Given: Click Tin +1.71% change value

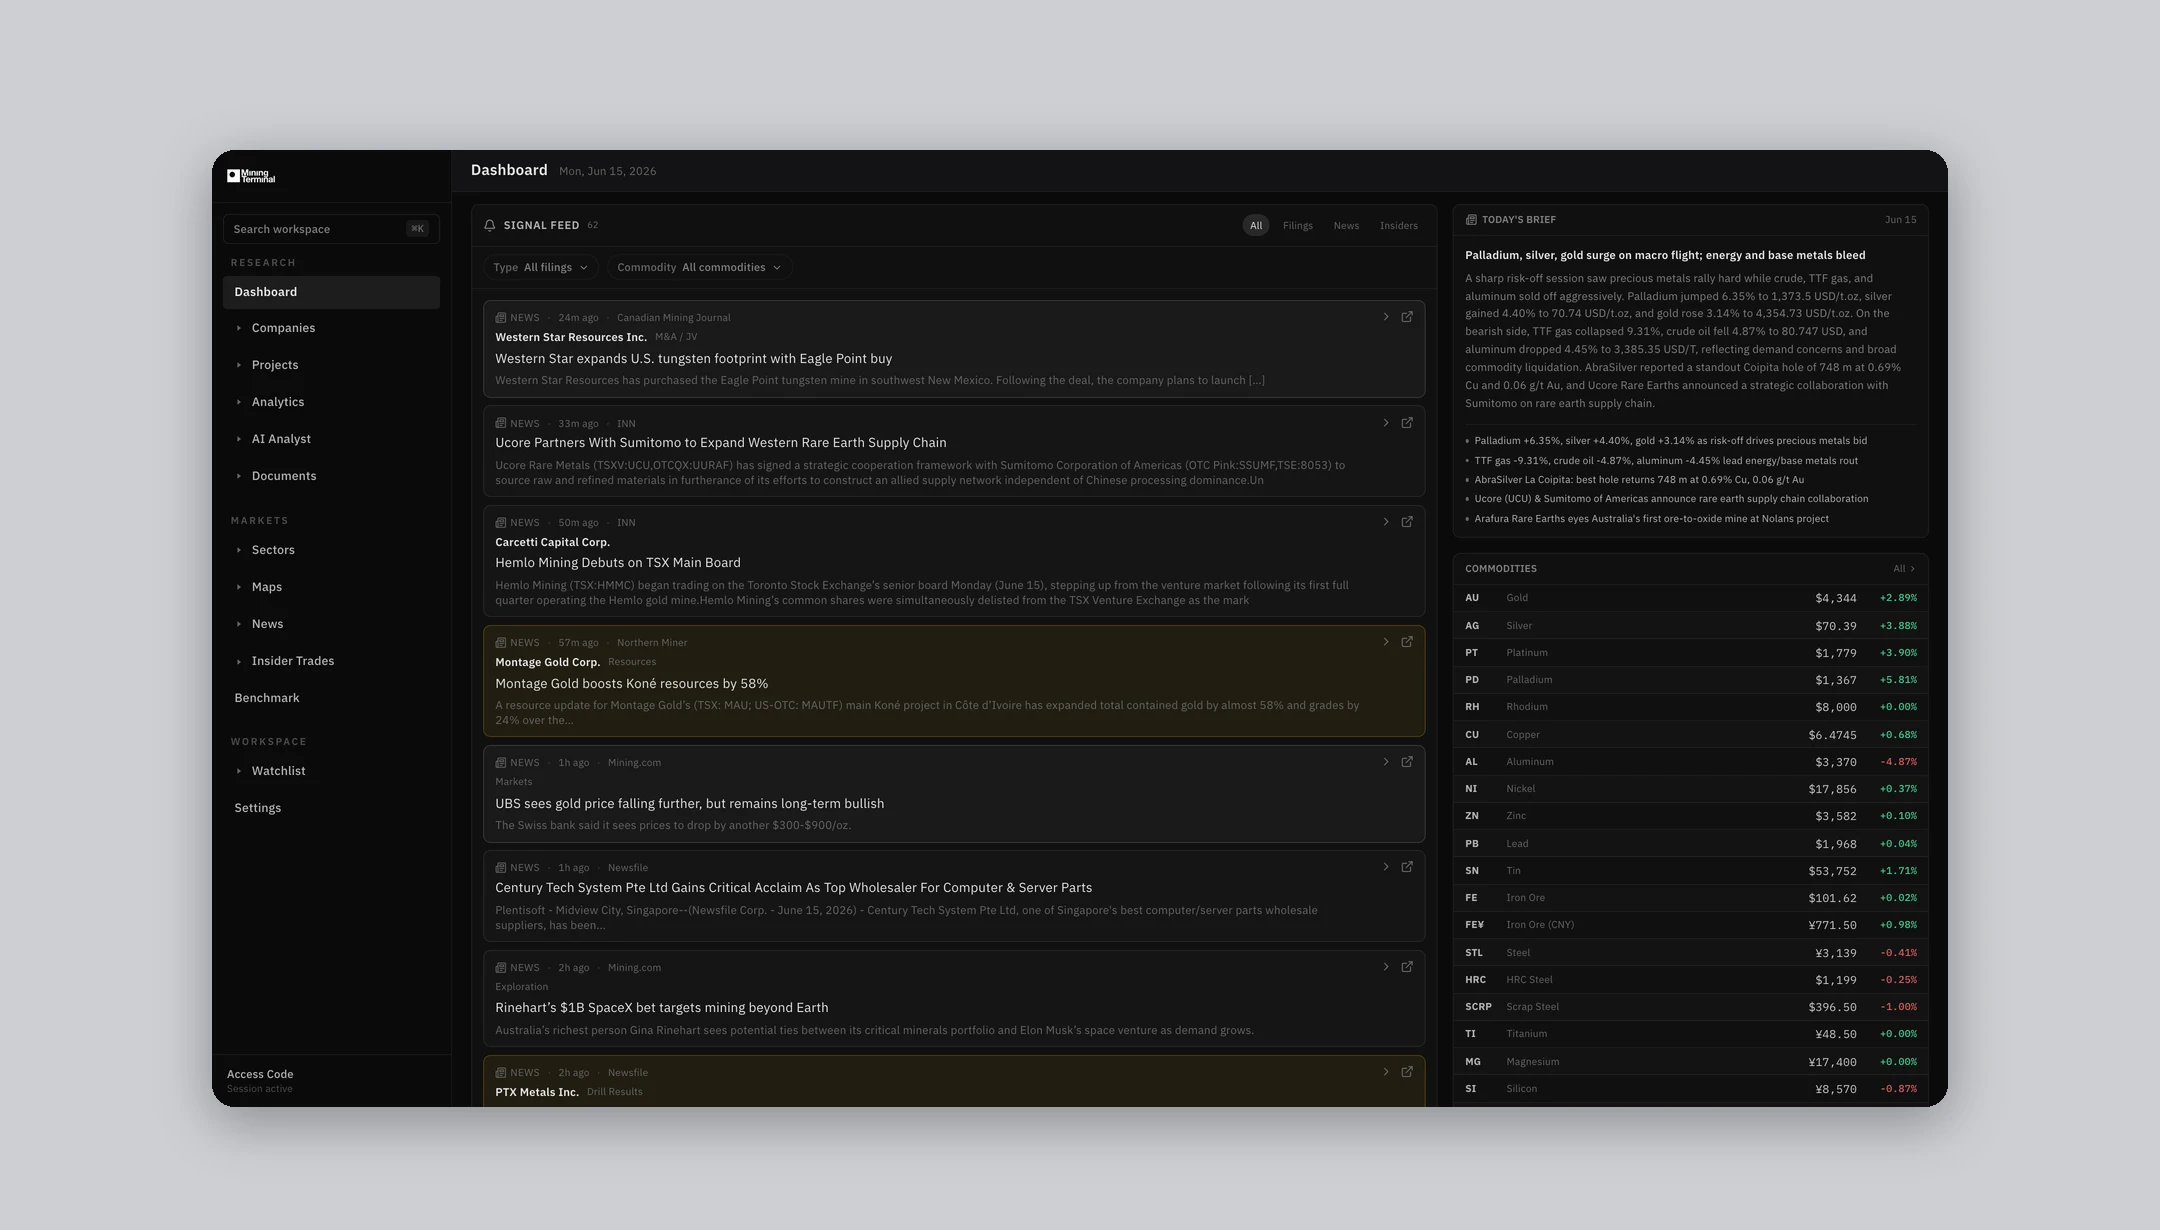Looking at the screenshot, I should click(1898, 871).
